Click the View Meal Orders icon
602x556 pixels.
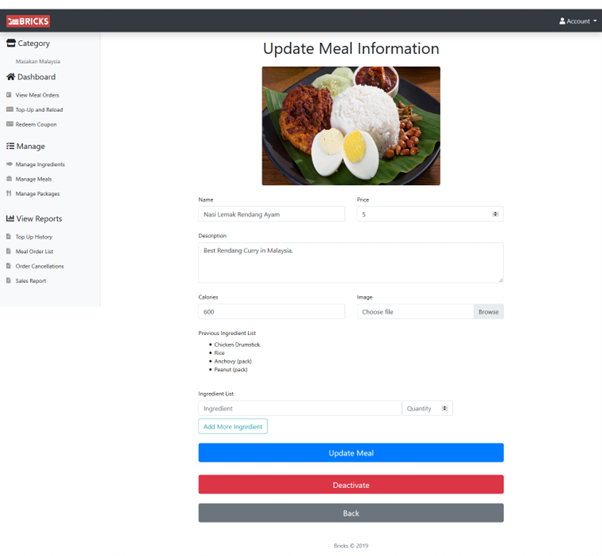(x=9, y=95)
